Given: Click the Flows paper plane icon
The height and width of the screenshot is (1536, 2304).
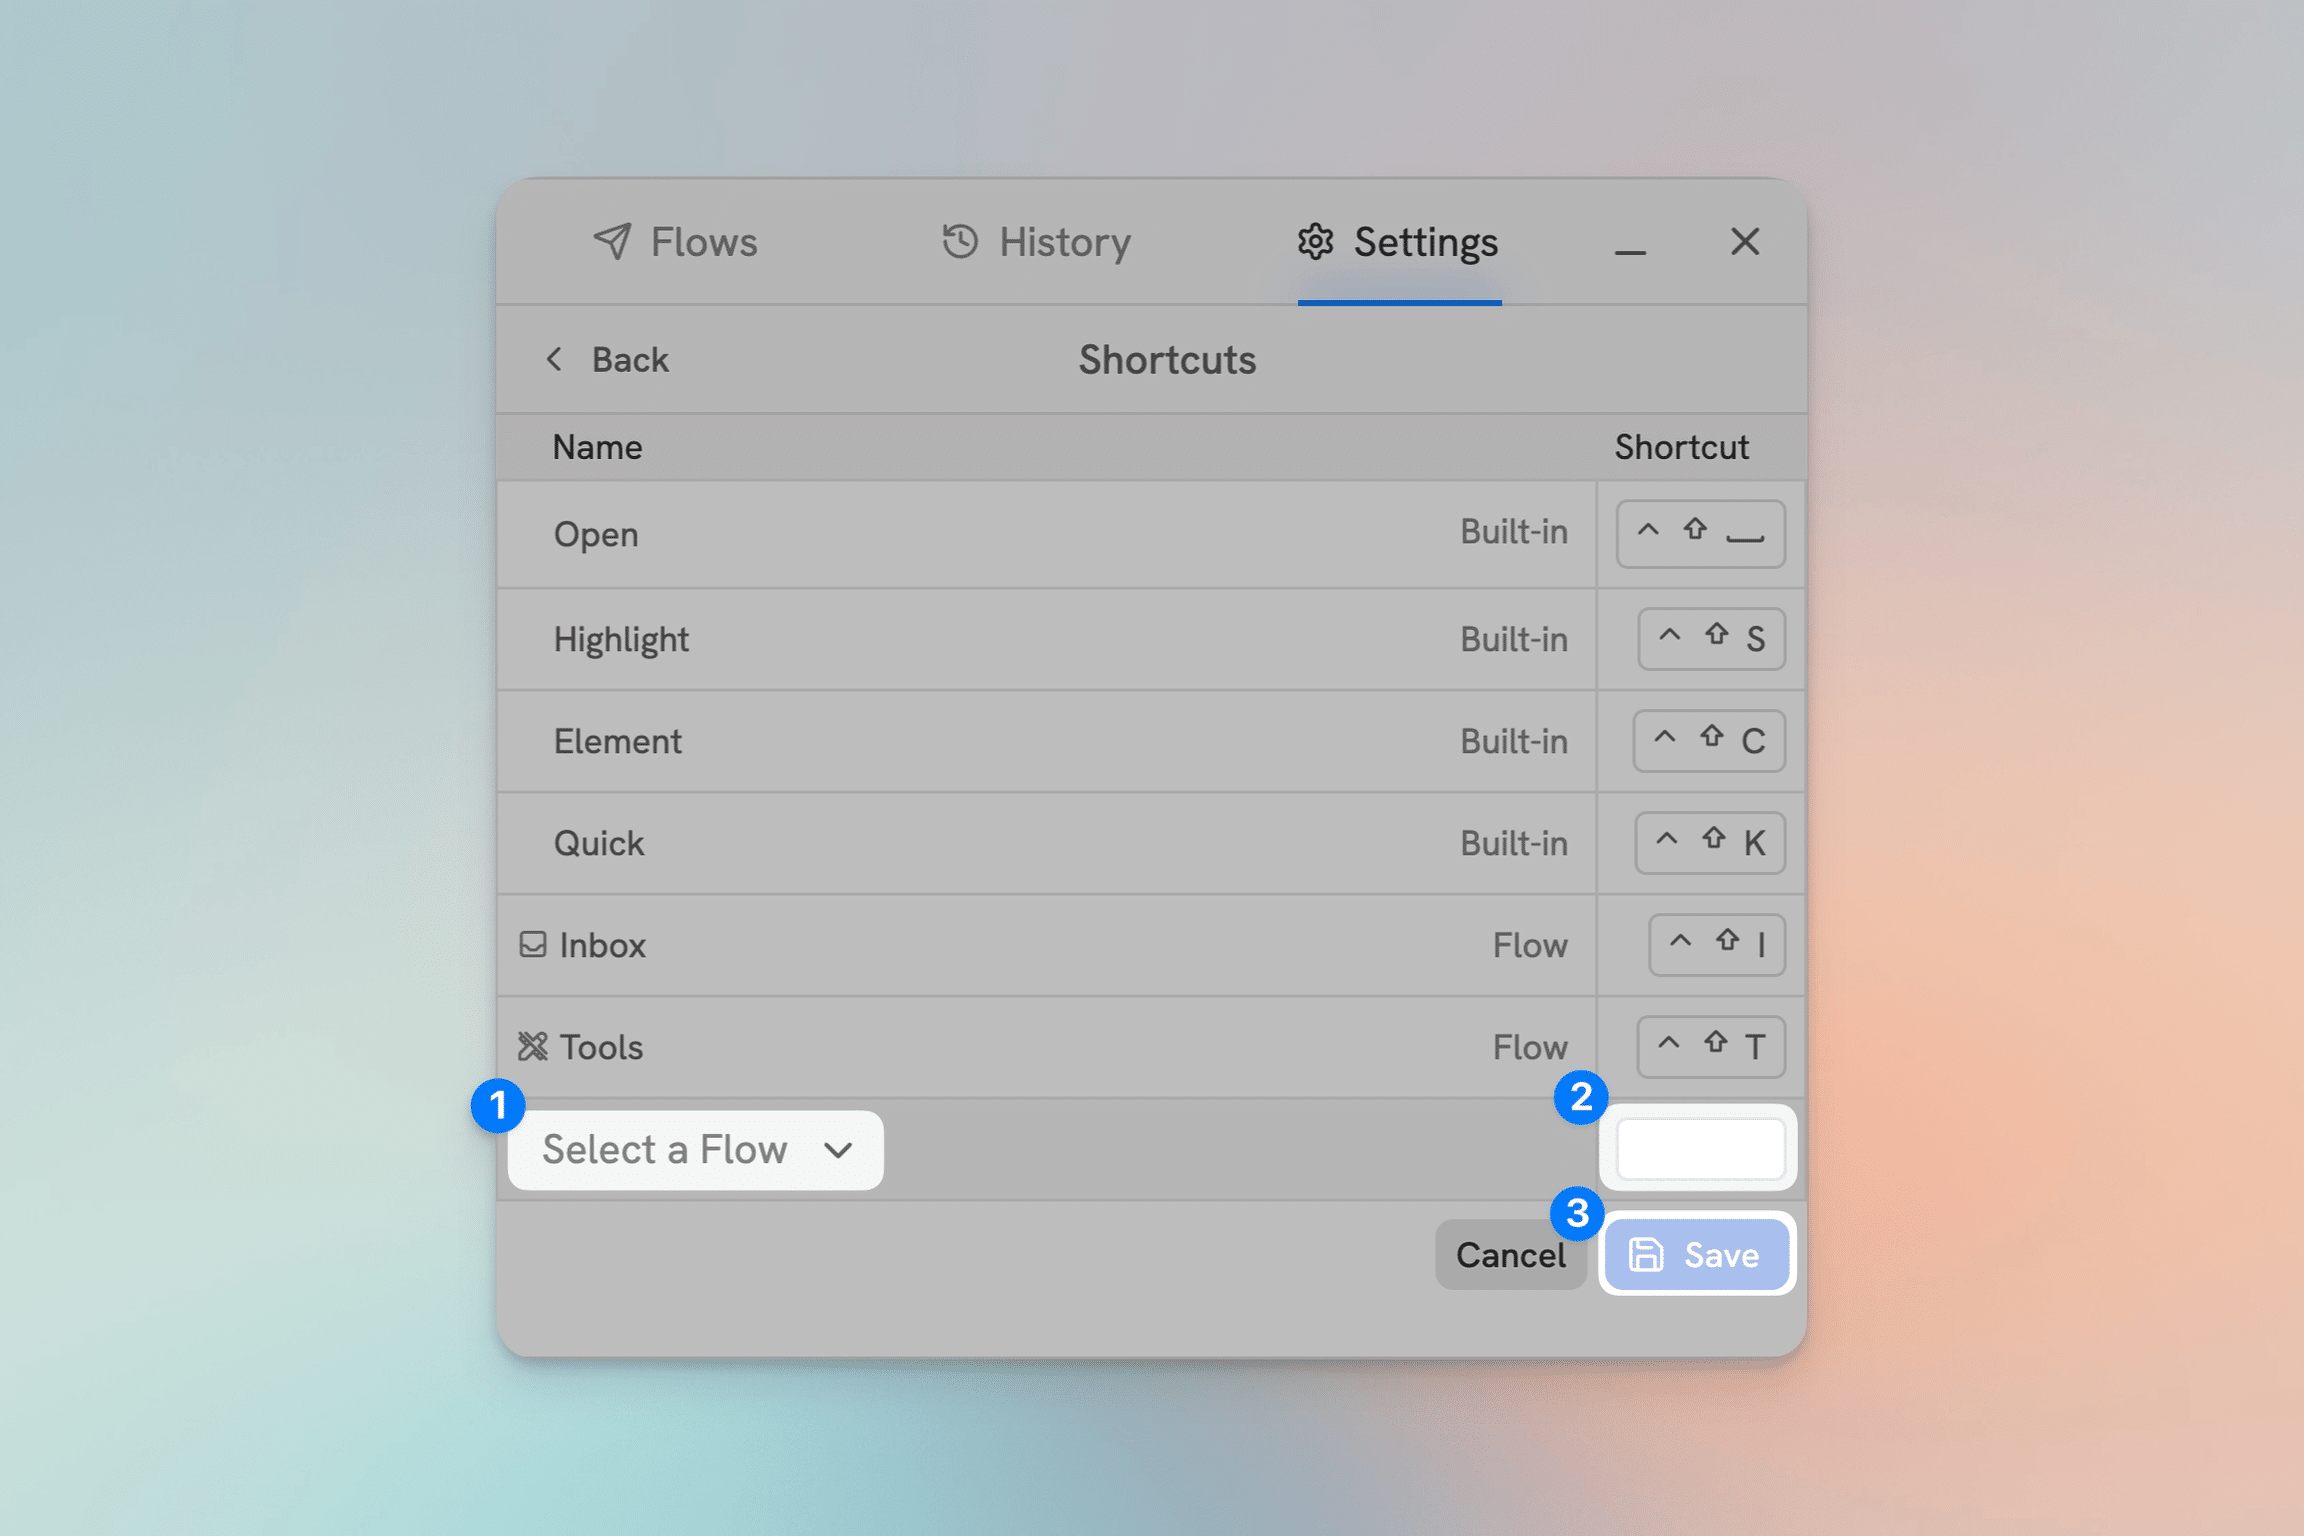Looking at the screenshot, I should click(x=612, y=242).
